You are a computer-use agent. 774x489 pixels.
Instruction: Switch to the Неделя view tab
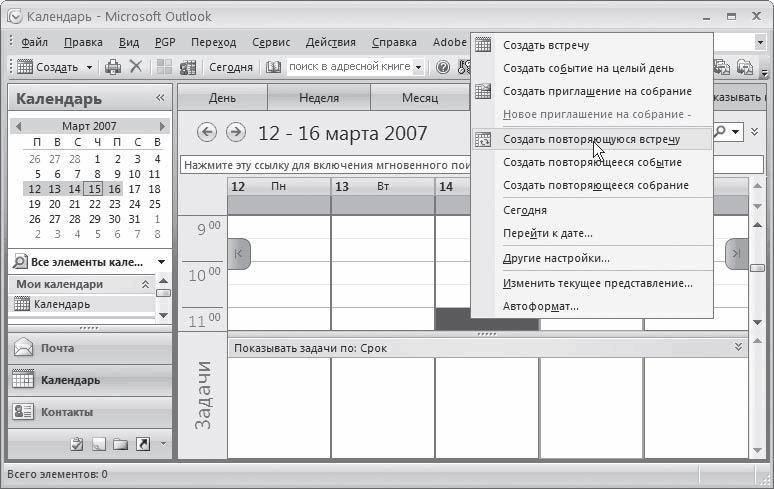(x=319, y=98)
